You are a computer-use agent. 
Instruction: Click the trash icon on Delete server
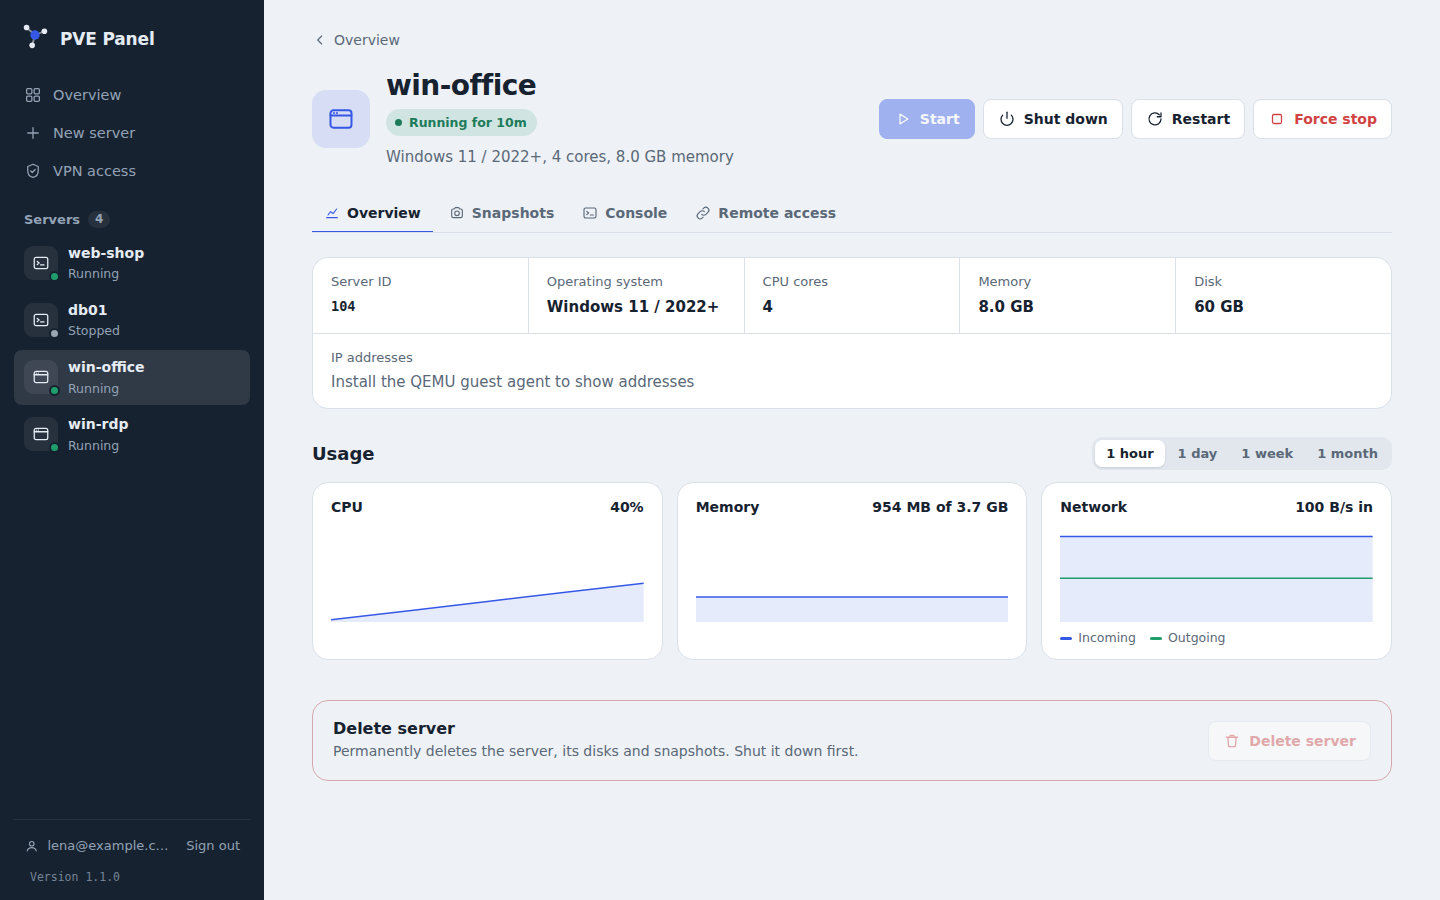coord(1232,741)
